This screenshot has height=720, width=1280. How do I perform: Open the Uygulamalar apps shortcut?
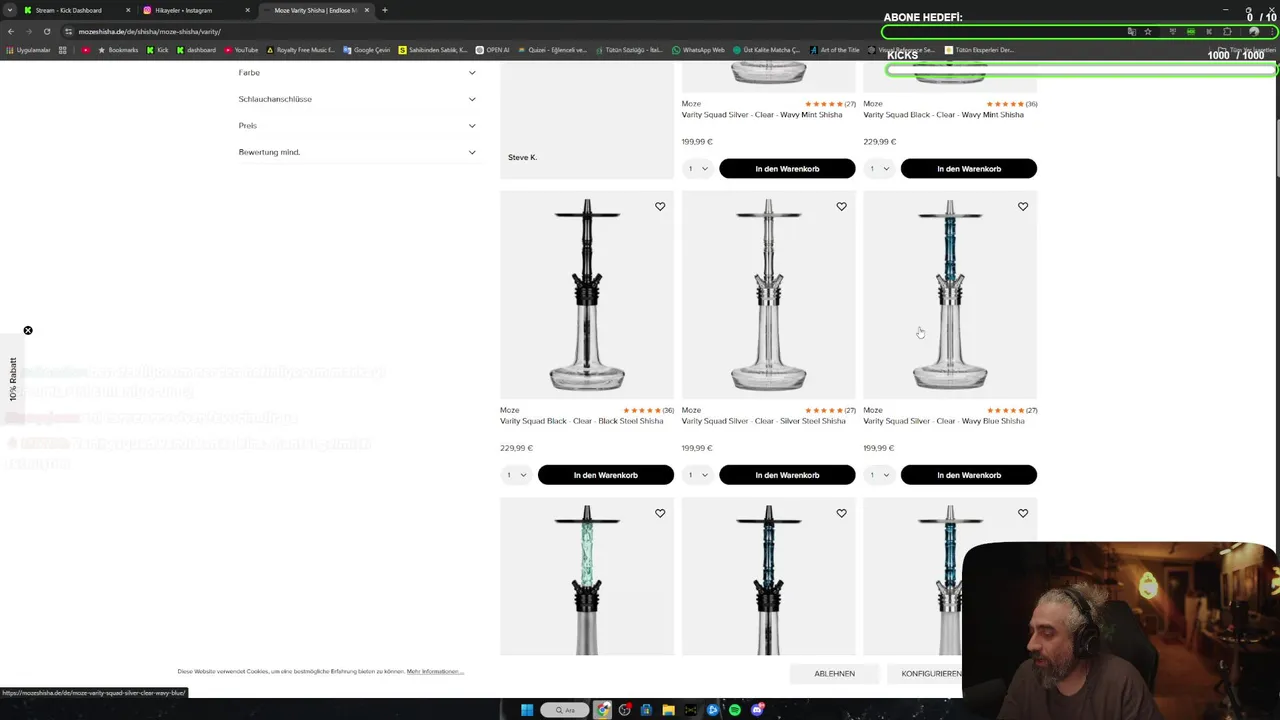[x=28, y=50]
